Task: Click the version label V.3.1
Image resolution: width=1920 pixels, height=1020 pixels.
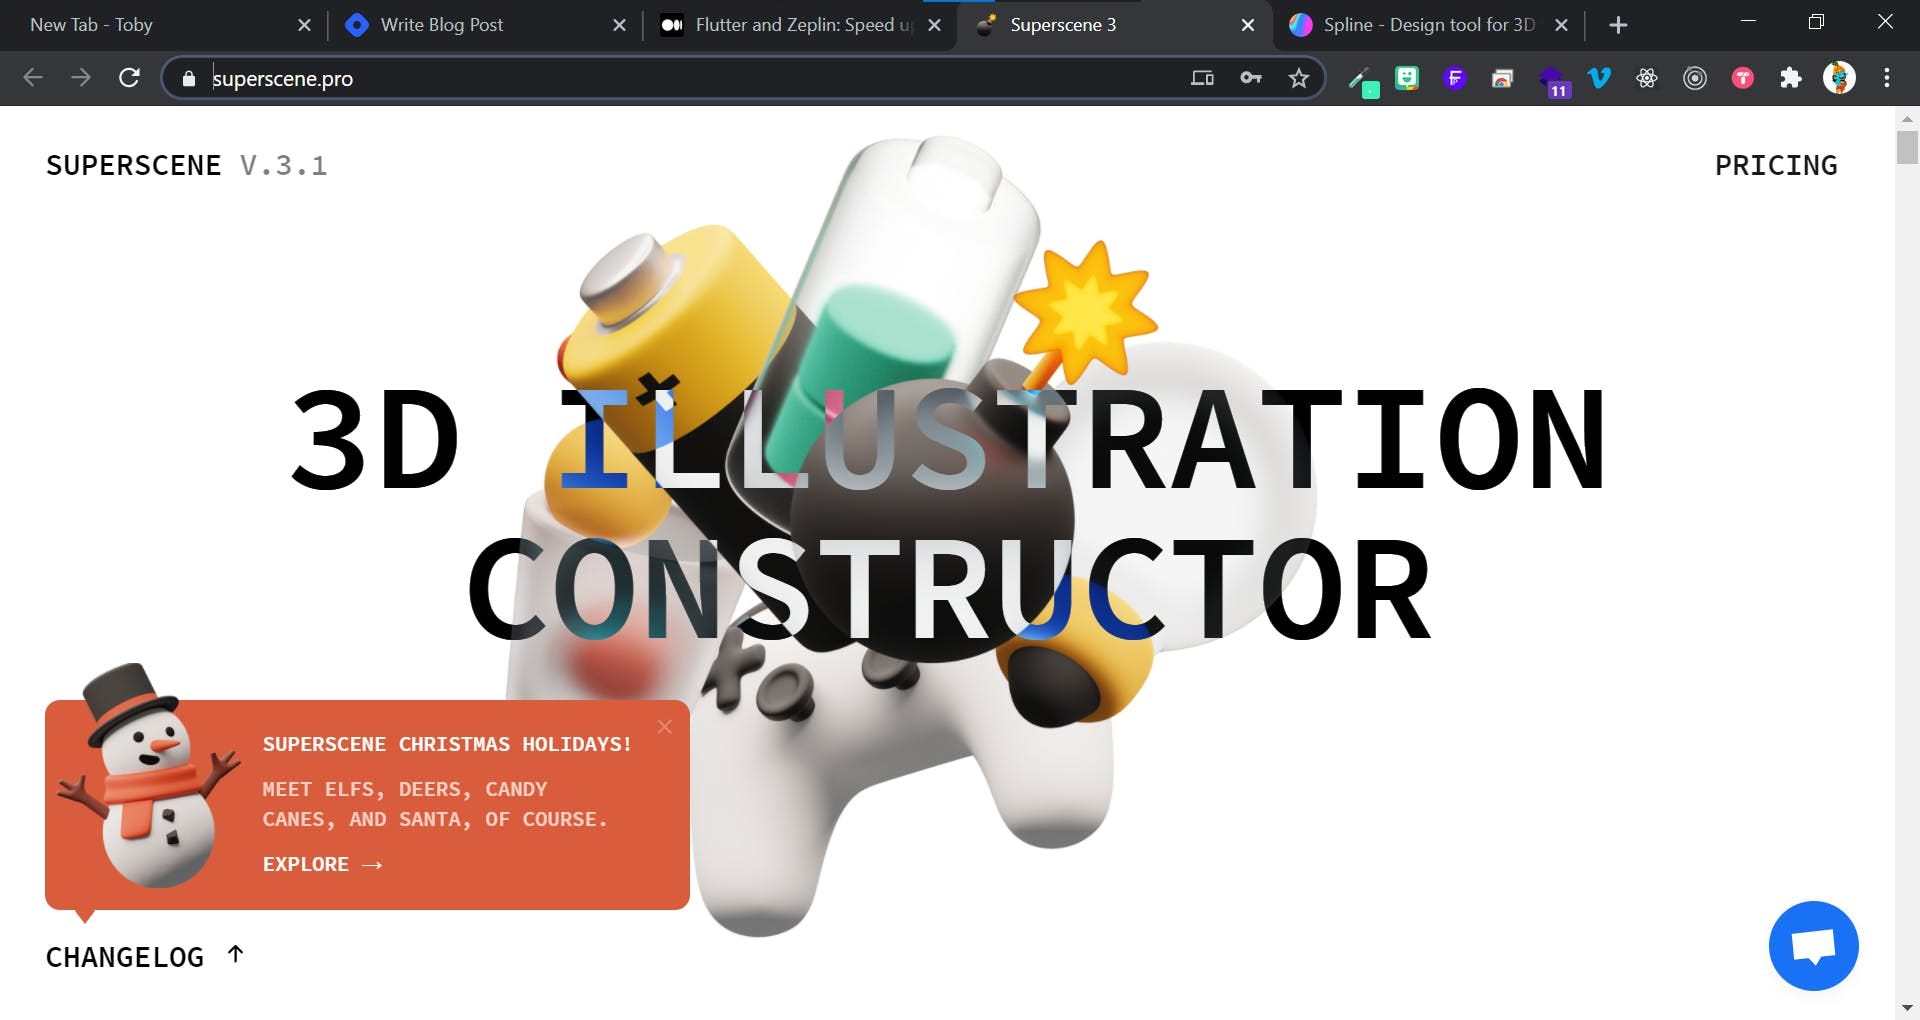Action: click(x=283, y=165)
